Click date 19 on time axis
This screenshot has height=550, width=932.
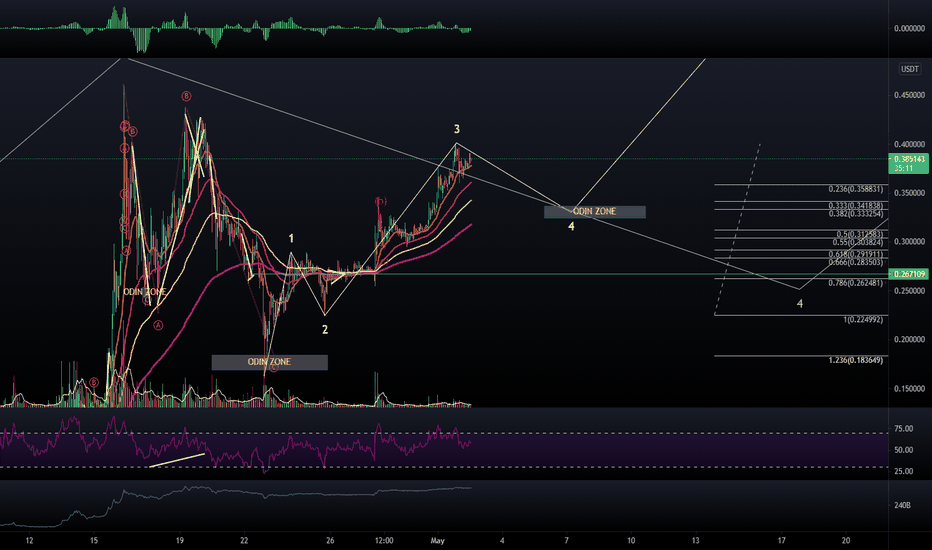180,540
